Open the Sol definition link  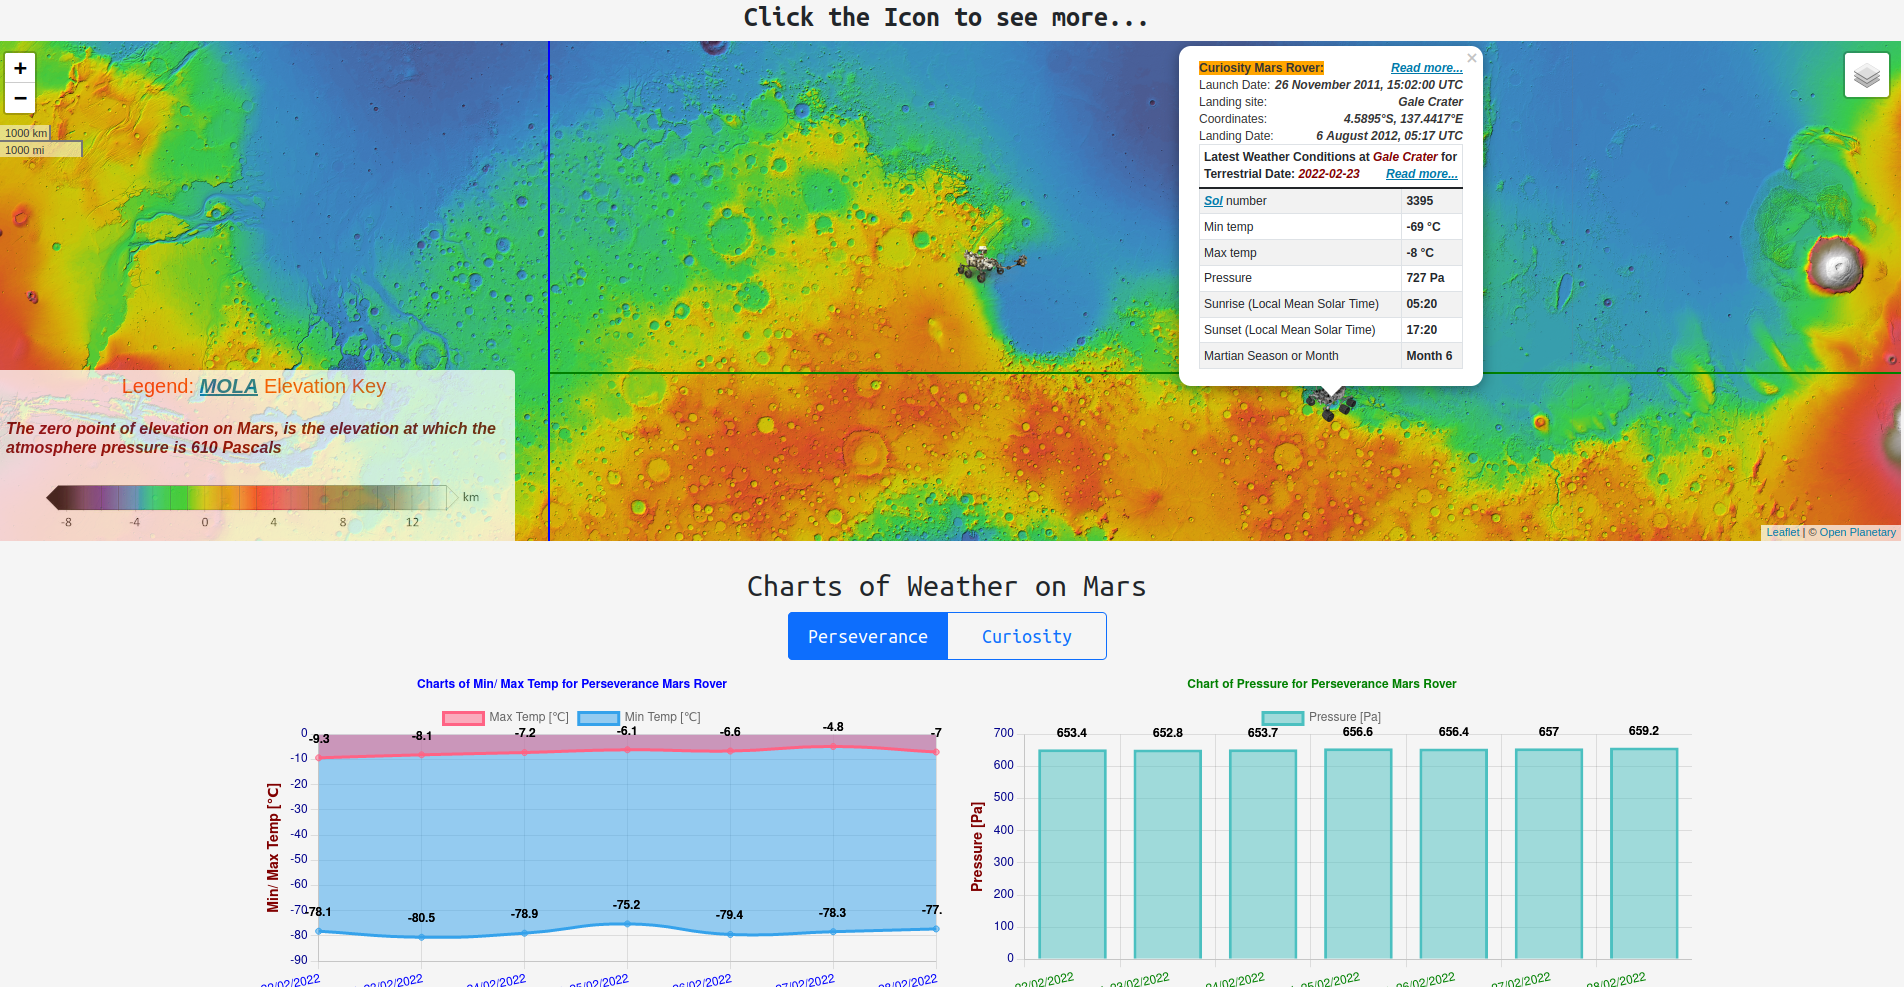(1213, 201)
